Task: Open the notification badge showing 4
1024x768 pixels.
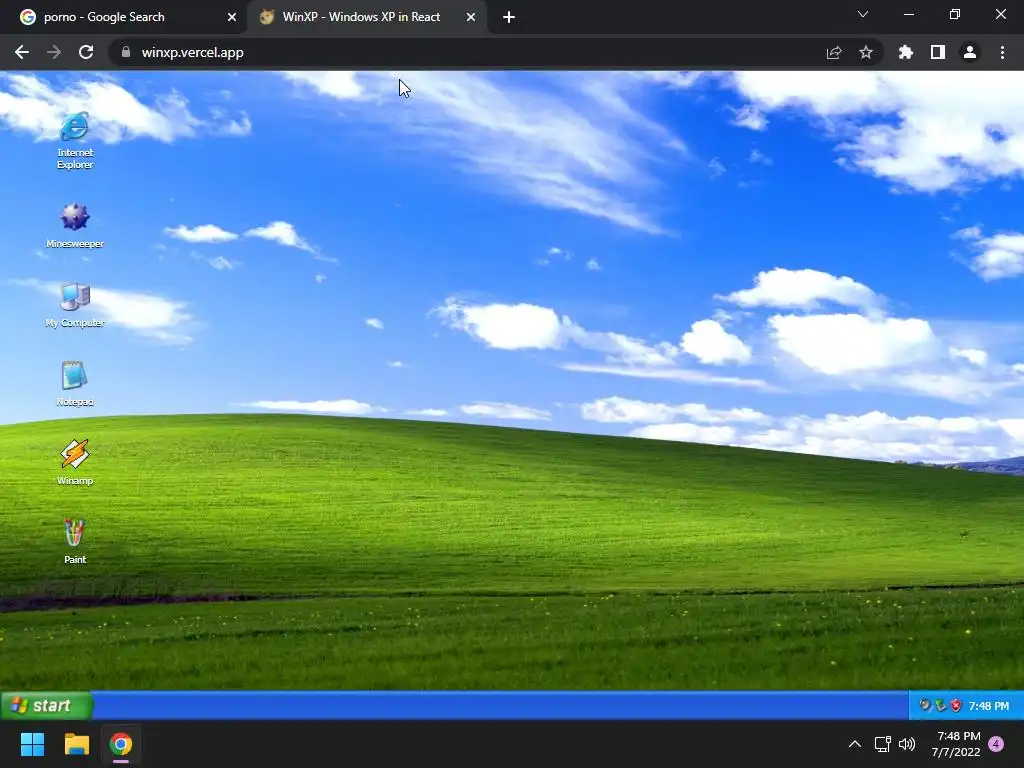Action: (x=996, y=744)
